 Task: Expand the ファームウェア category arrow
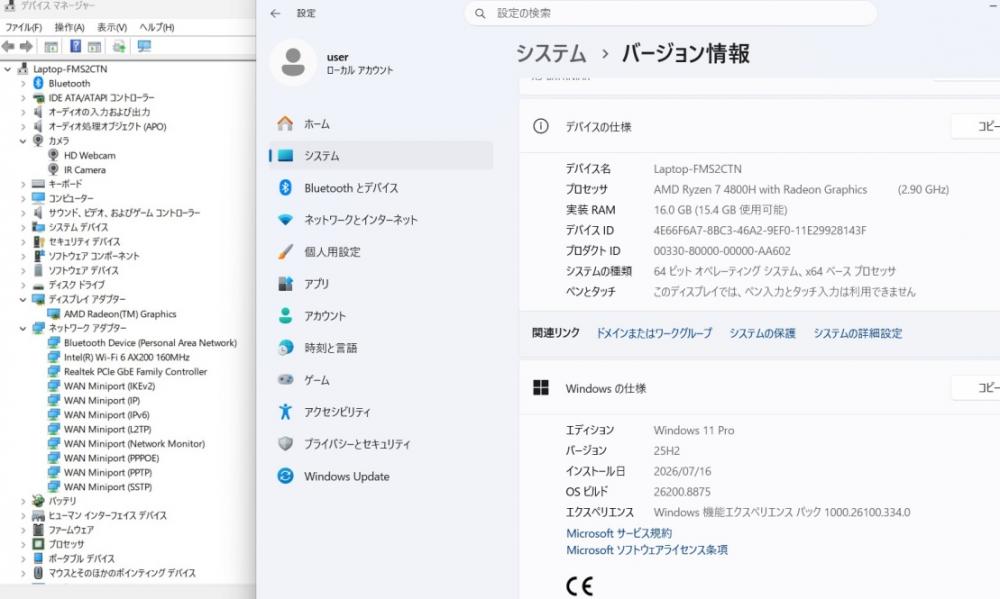[x=23, y=530]
